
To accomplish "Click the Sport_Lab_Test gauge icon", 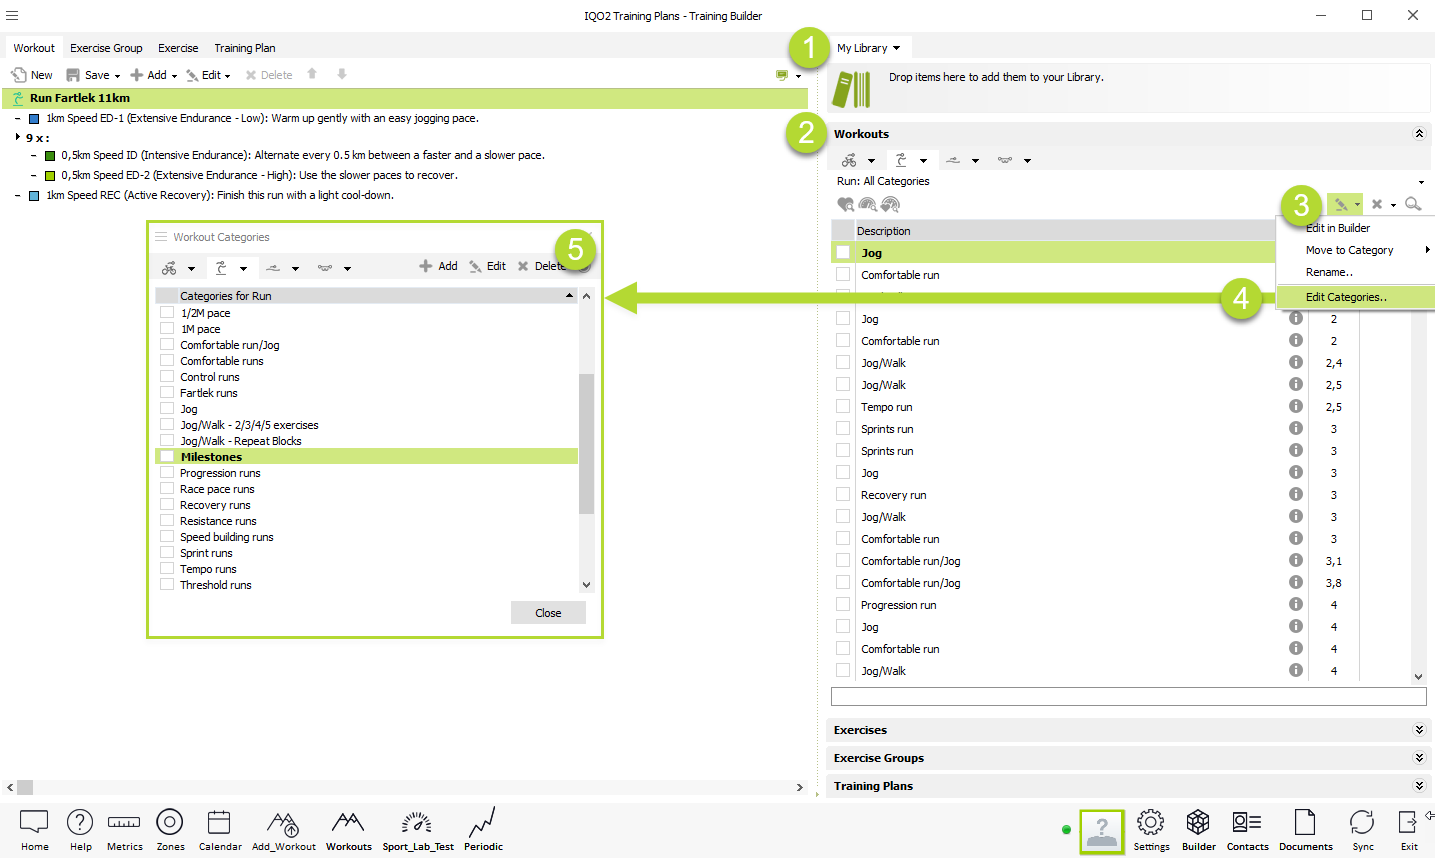I will coord(417,823).
